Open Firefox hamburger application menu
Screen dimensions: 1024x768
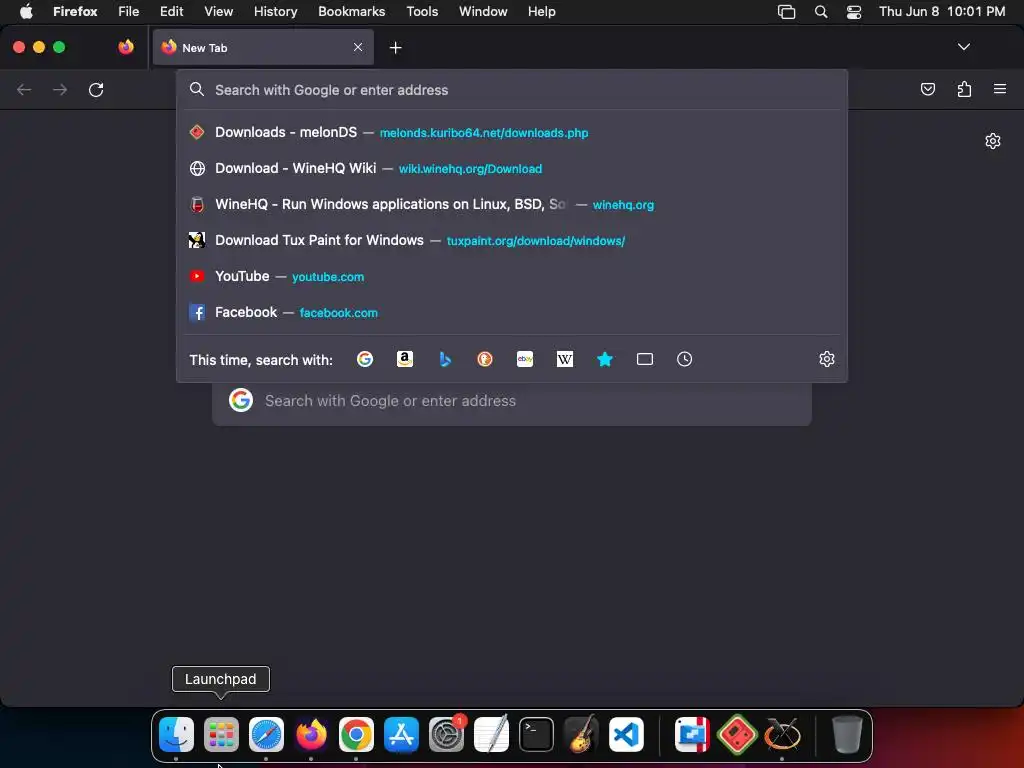click(1000, 89)
